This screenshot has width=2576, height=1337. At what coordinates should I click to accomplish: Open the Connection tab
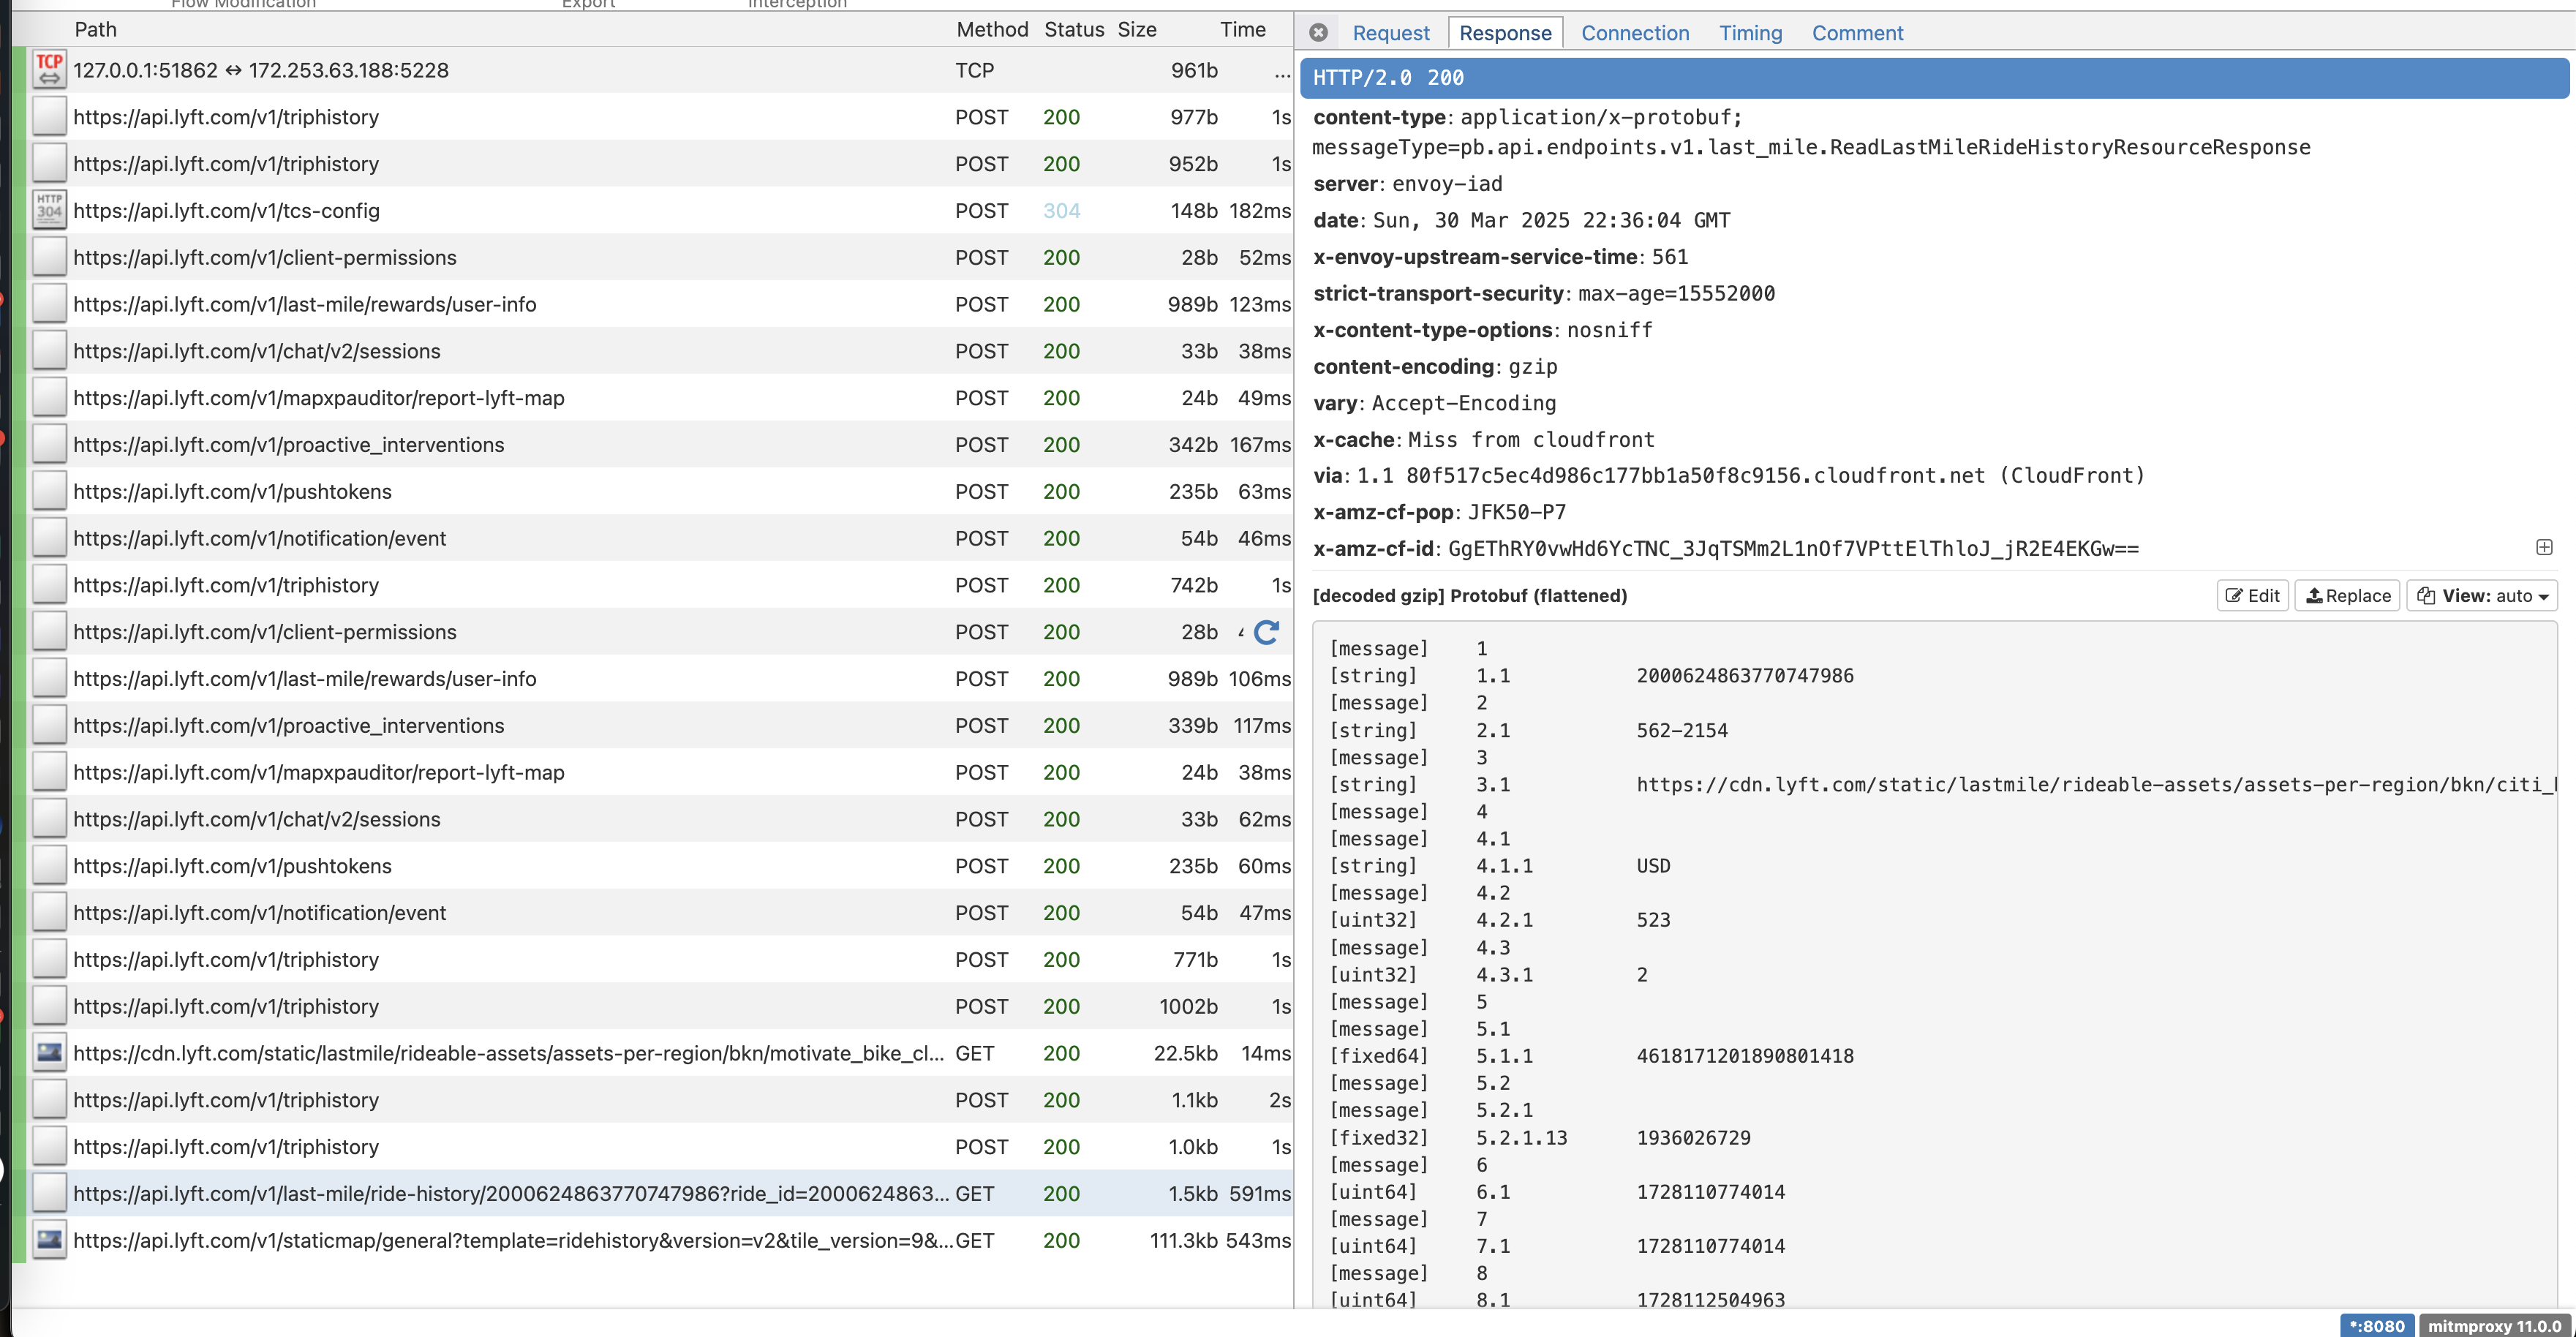click(x=1634, y=33)
